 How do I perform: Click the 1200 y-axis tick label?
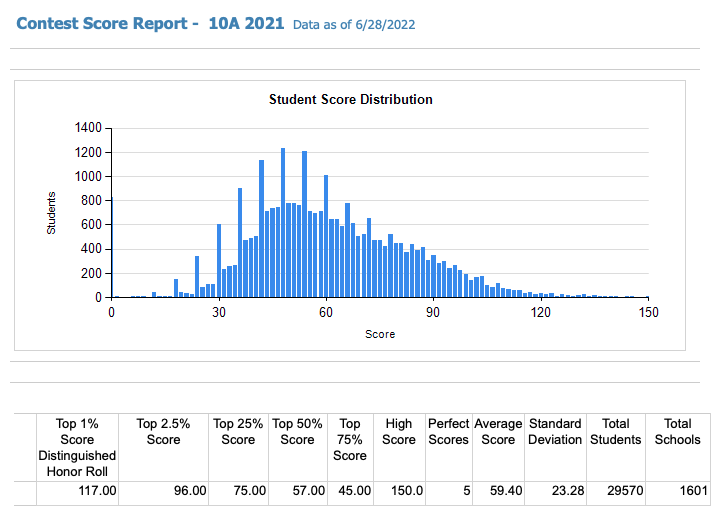click(x=88, y=152)
